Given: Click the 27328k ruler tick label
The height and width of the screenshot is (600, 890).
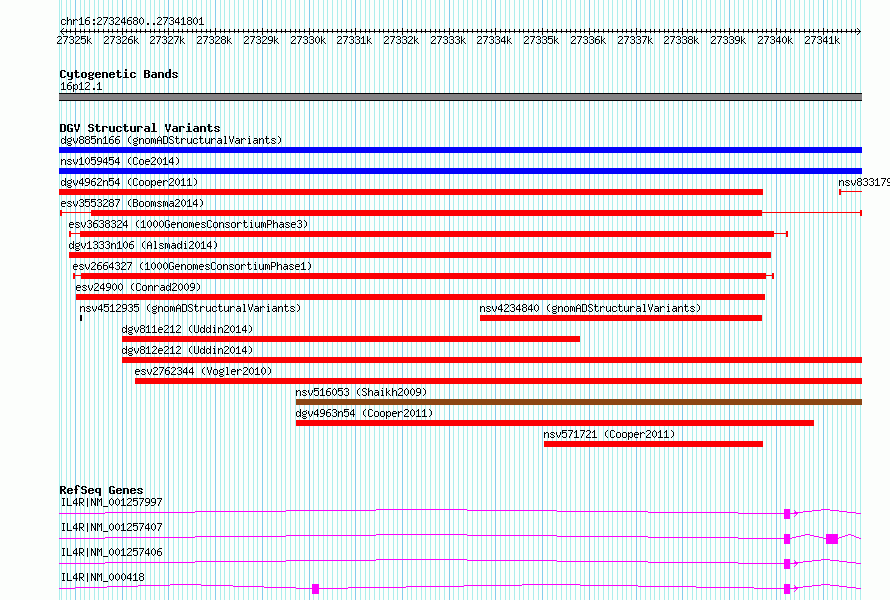Looking at the screenshot, I should (214, 40).
